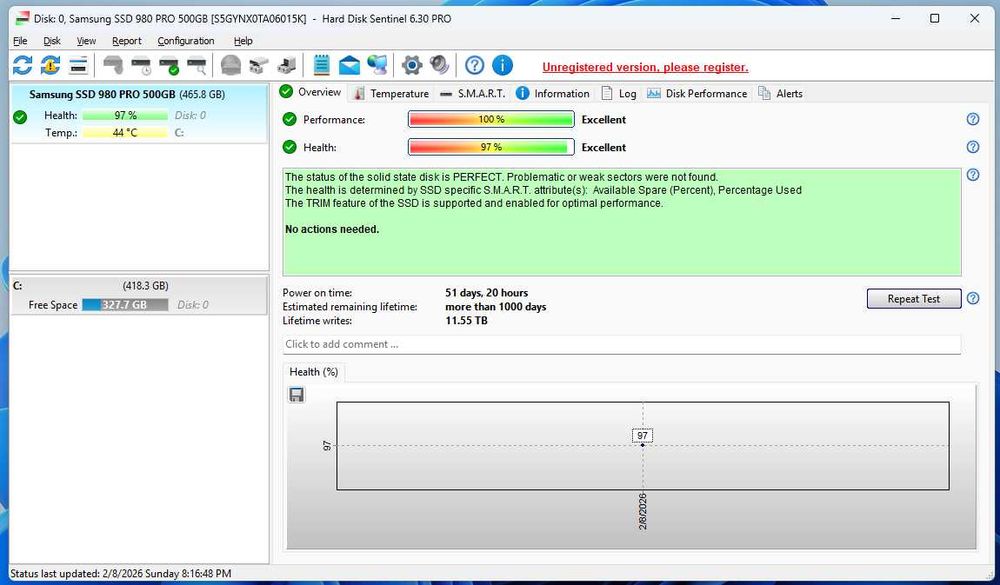Click the "11.55 TB" lifetime writes value
Image resolution: width=1000 pixels, height=585 pixels.
pyautogui.click(x=466, y=321)
